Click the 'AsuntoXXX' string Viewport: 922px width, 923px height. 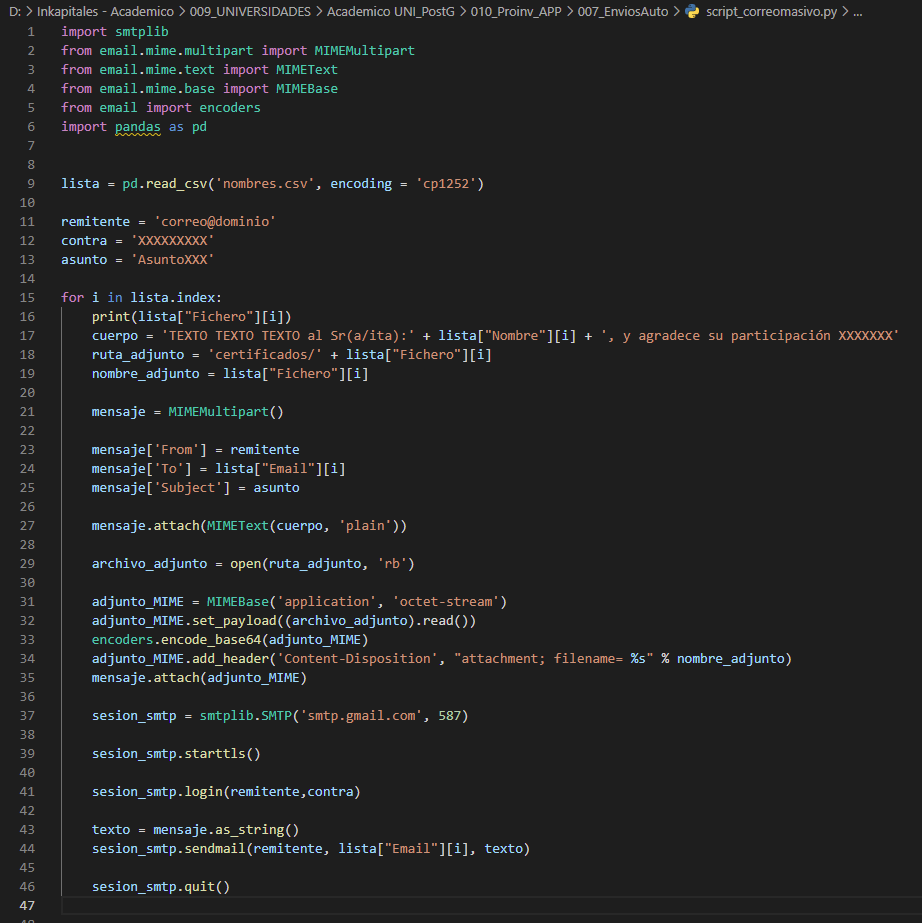pos(173,260)
